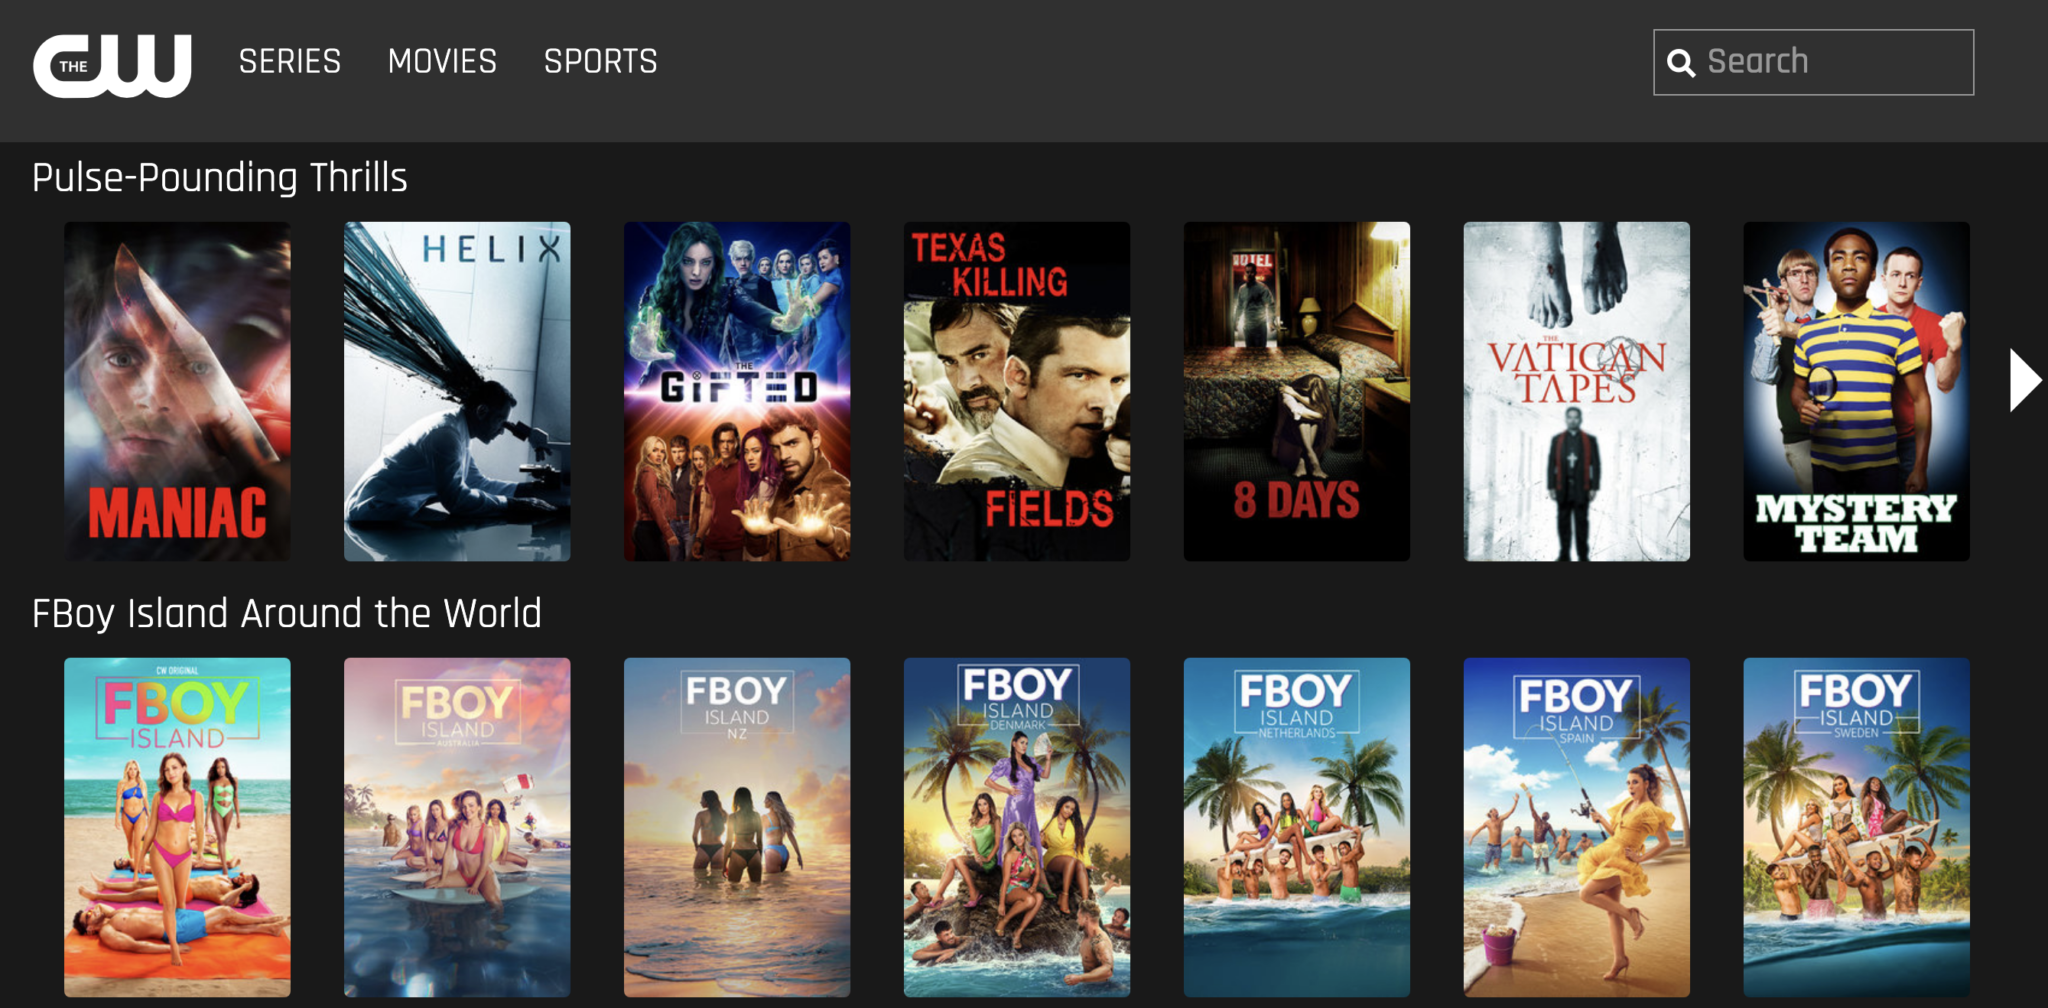Image resolution: width=2048 pixels, height=1008 pixels.
Task: Open the CW Original FBoy Island poster
Action: [x=178, y=827]
